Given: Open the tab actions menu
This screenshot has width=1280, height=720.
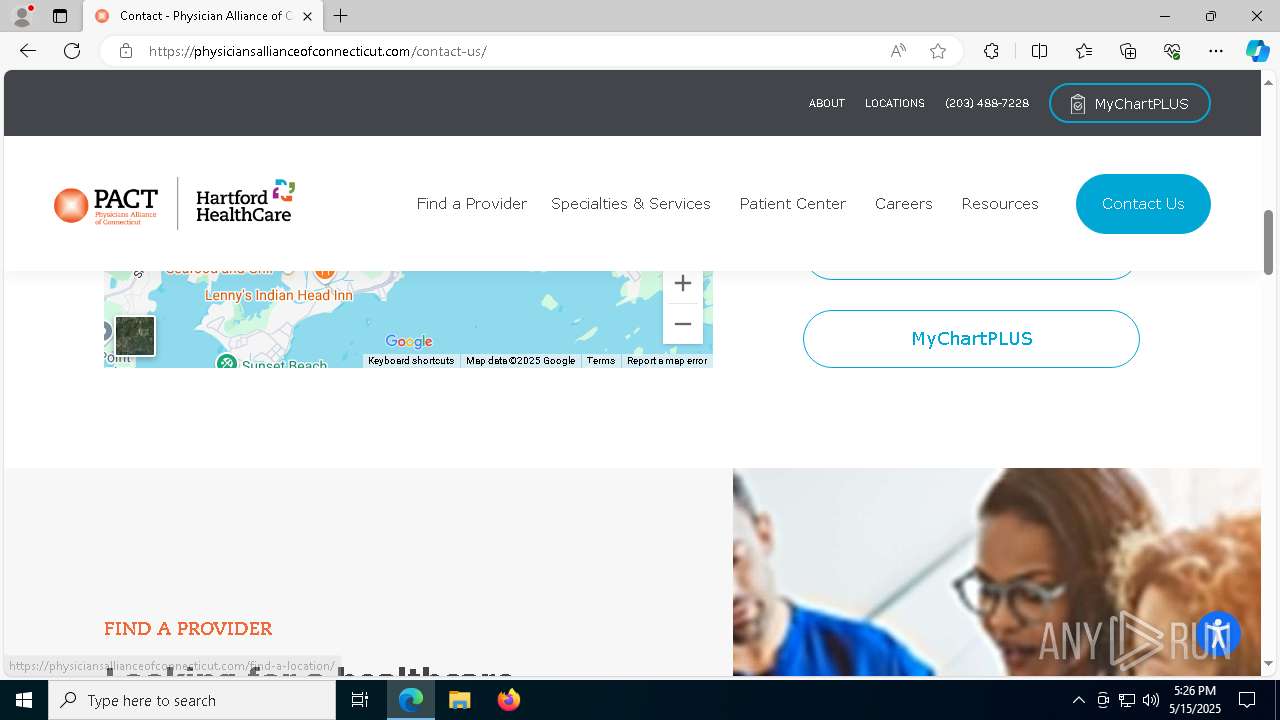Looking at the screenshot, I should (x=60, y=16).
